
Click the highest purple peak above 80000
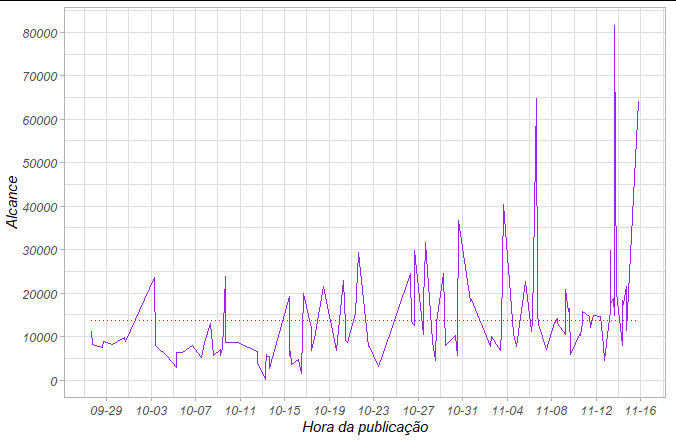(x=614, y=26)
